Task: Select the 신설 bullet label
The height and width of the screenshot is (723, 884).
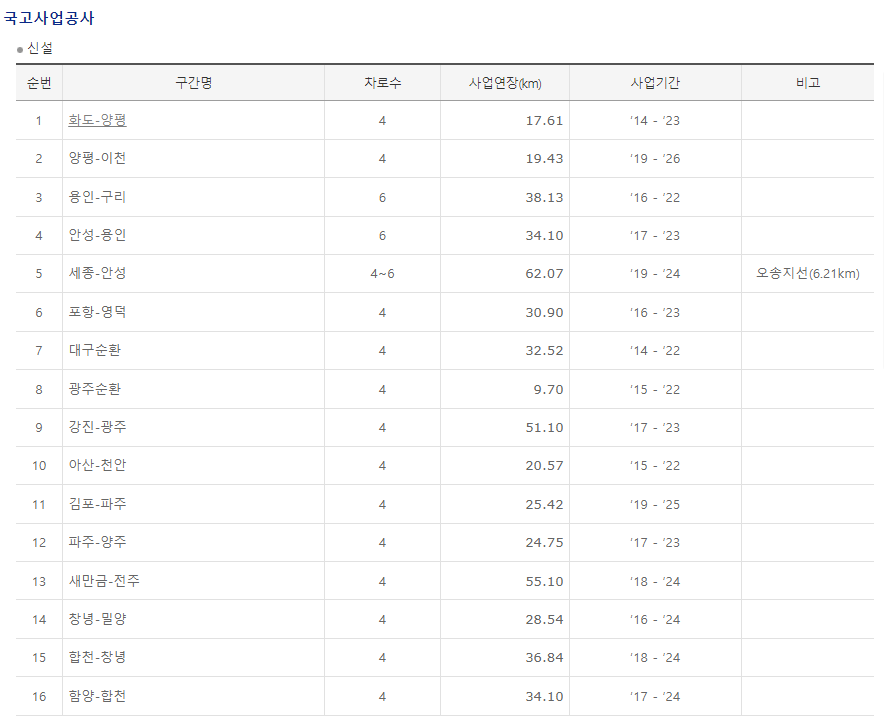Action: (x=40, y=49)
